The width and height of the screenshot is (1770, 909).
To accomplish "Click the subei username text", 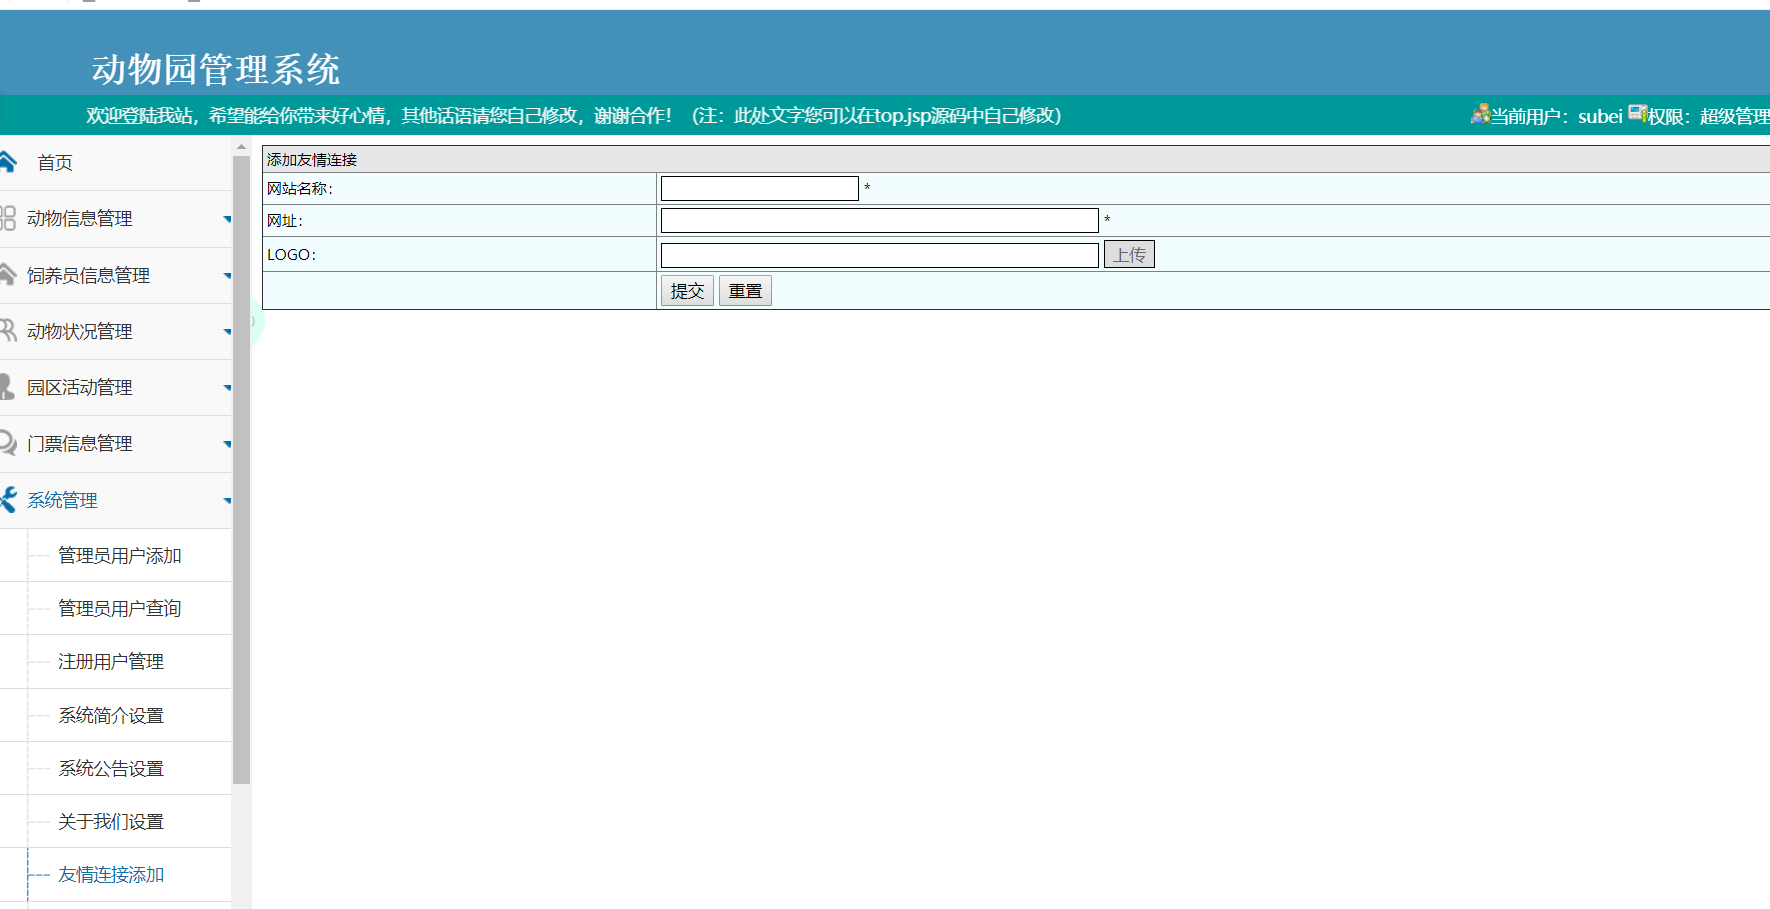I will point(1600,116).
